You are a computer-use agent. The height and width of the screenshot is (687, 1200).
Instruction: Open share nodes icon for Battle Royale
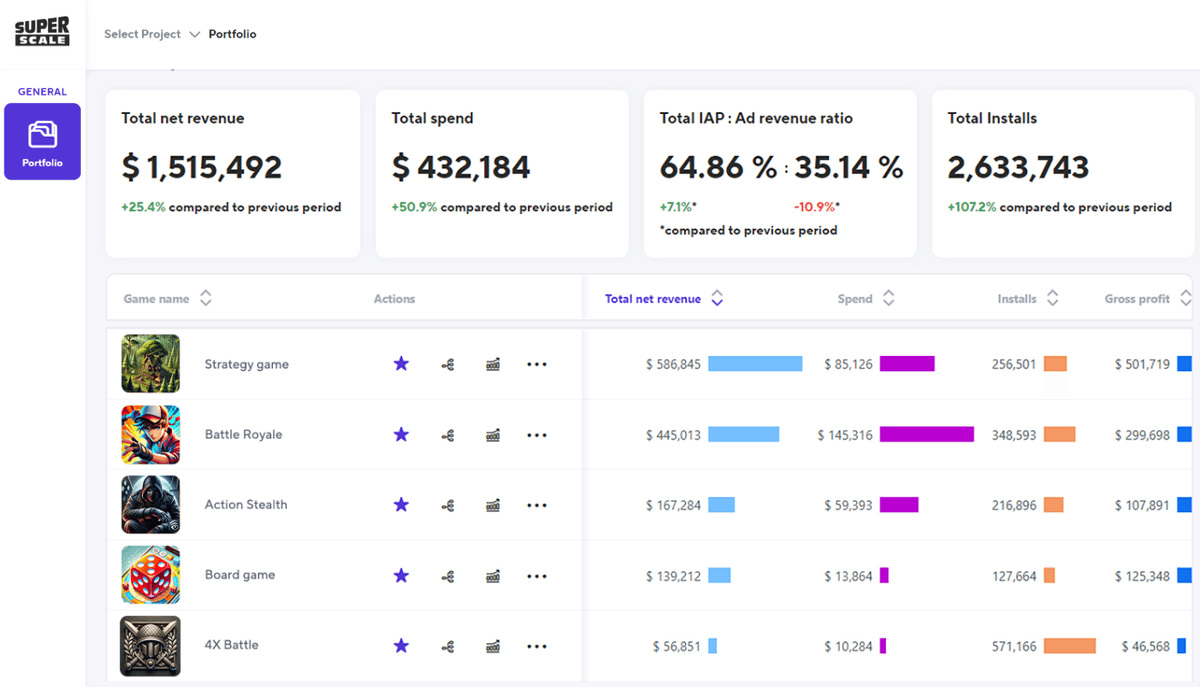tap(448, 435)
